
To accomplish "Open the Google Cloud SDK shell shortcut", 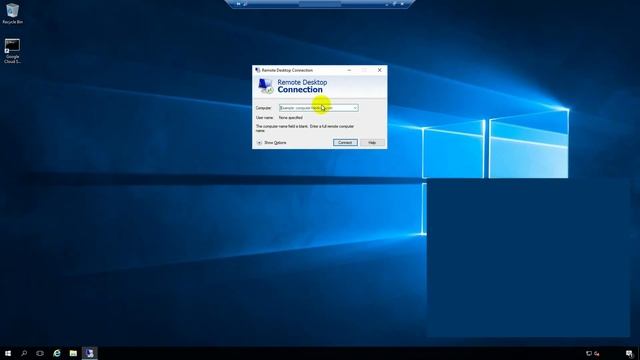I will coord(12,51).
